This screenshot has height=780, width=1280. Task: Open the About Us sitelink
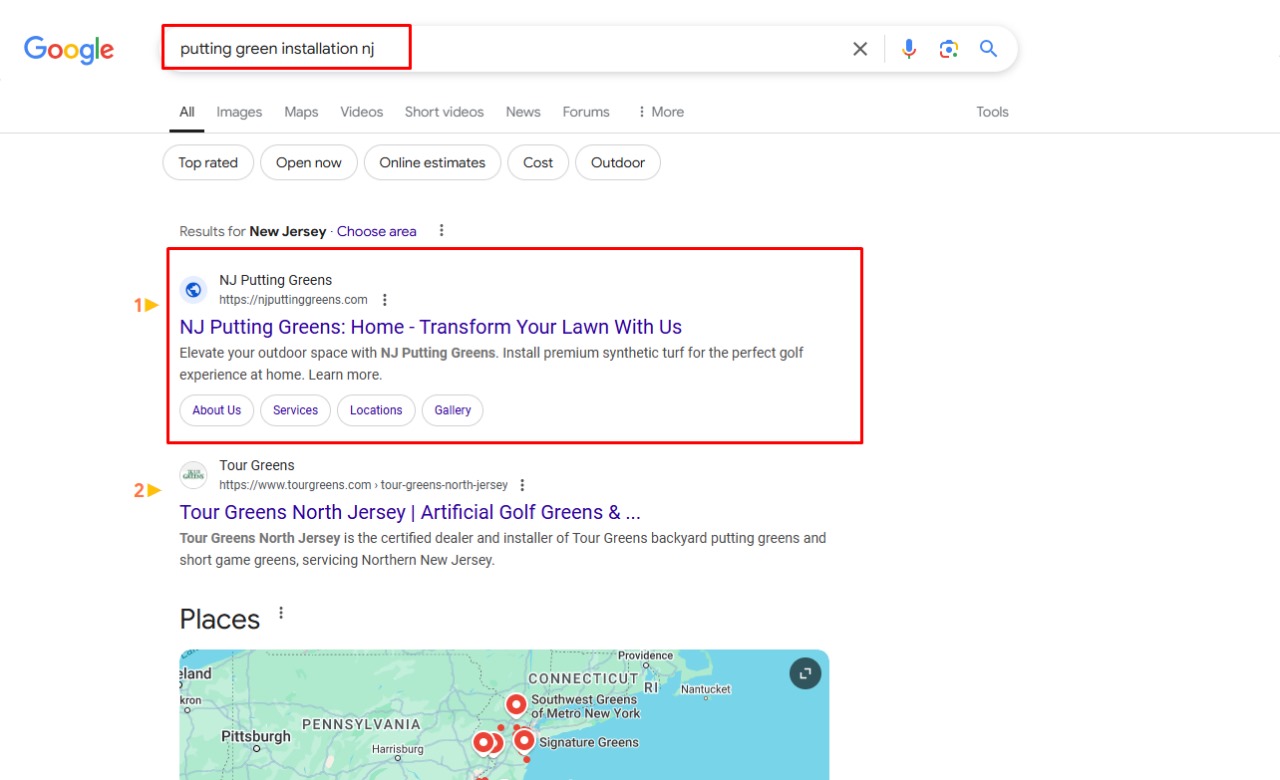point(217,410)
